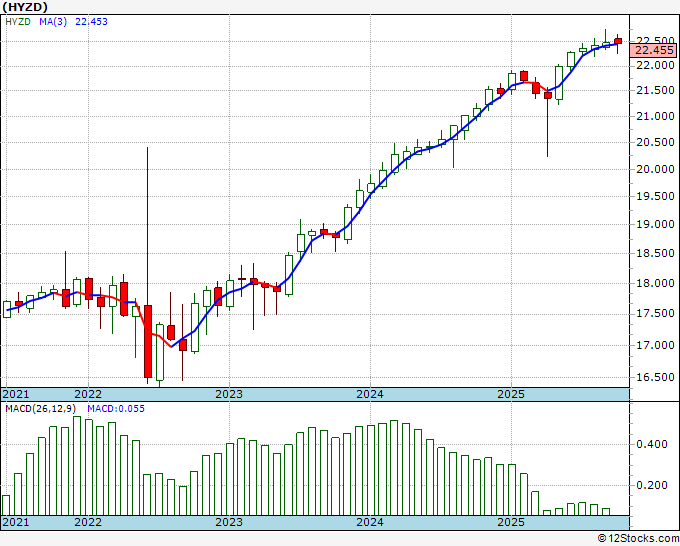Click 2024 on the MACD panel time axis
Viewport: 680px width, 546px height.
[x=370, y=522]
